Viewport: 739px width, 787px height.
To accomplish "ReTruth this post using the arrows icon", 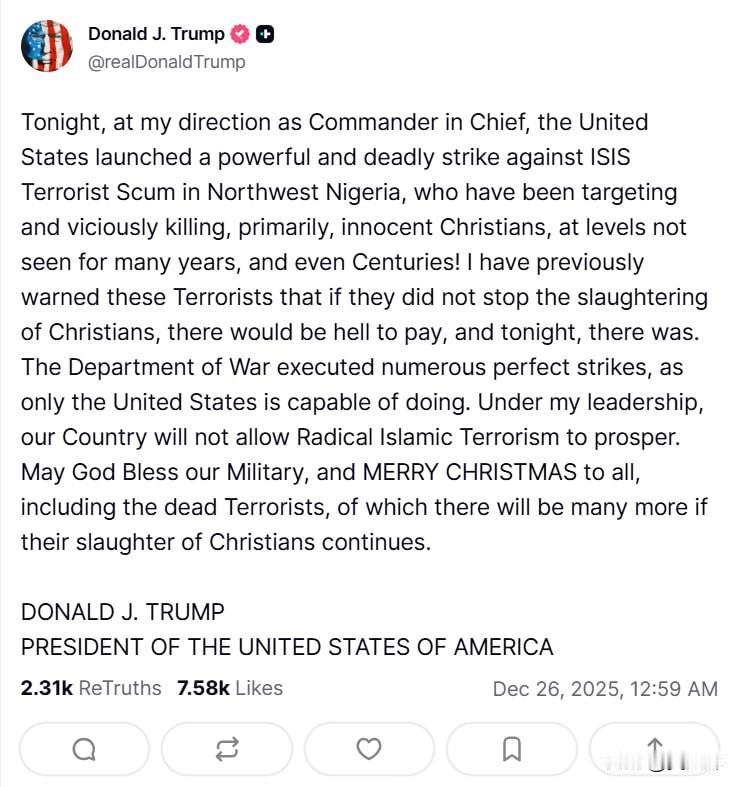I will 227,748.
